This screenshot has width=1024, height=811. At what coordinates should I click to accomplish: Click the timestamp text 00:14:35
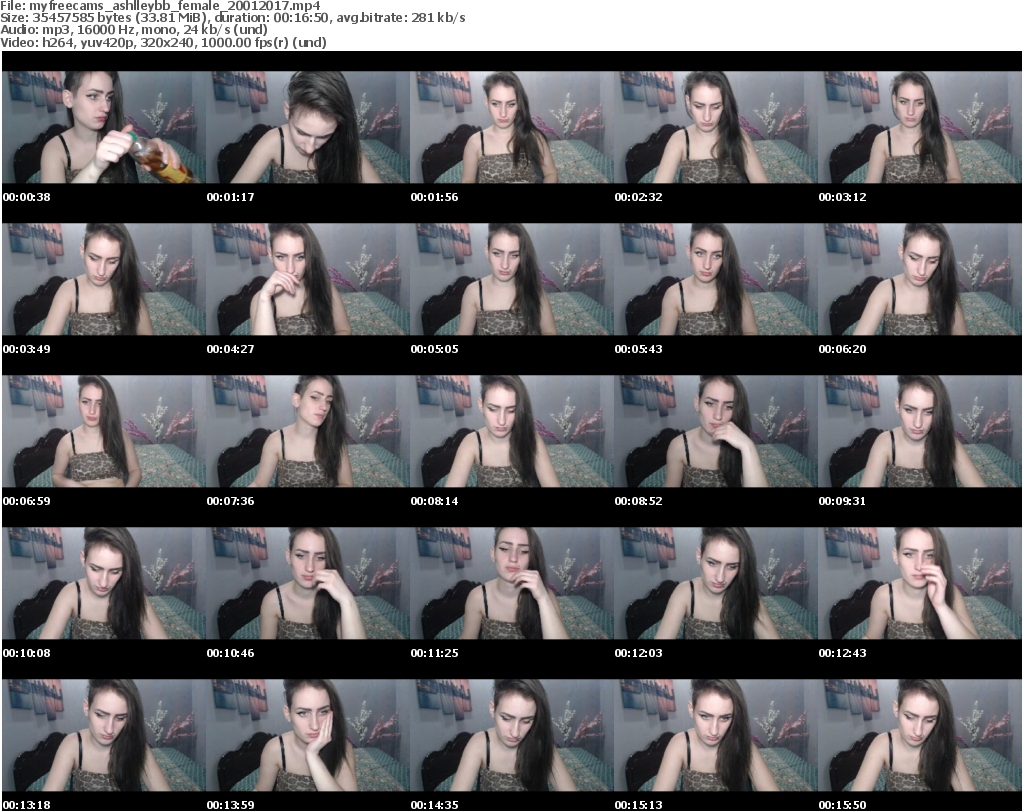click(434, 805)
